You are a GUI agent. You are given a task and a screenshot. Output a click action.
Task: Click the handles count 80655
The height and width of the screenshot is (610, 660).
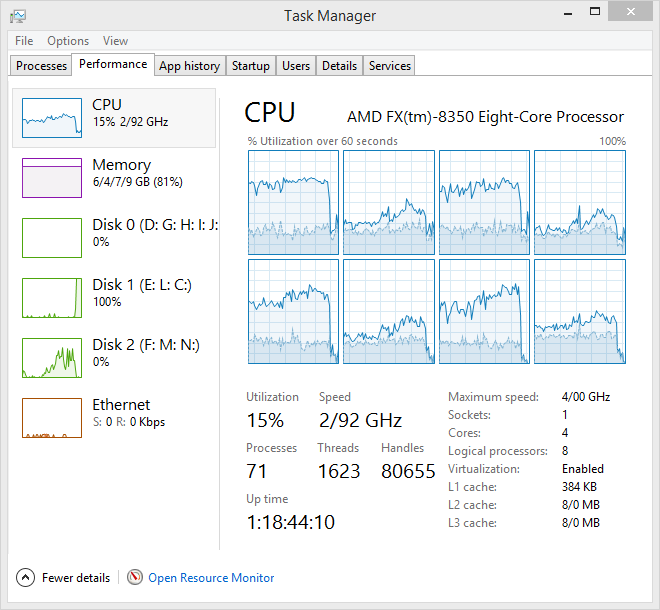(408, 471)
